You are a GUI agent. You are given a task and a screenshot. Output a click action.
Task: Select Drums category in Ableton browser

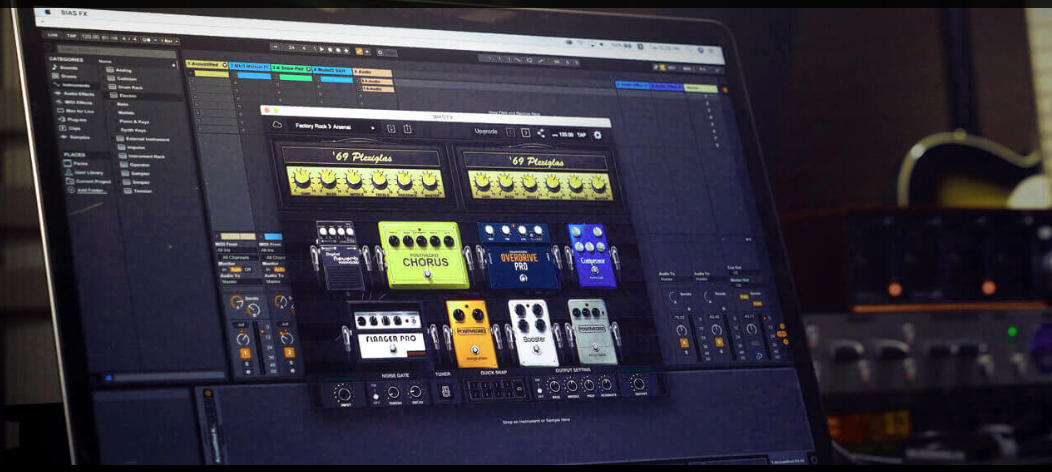[x=64, y=76]
